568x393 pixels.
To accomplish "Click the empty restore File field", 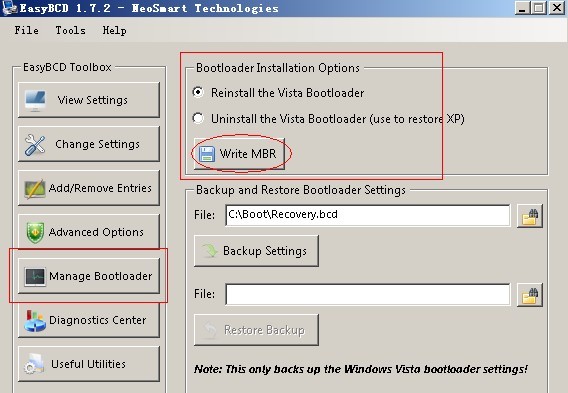I will coord(367,294).
